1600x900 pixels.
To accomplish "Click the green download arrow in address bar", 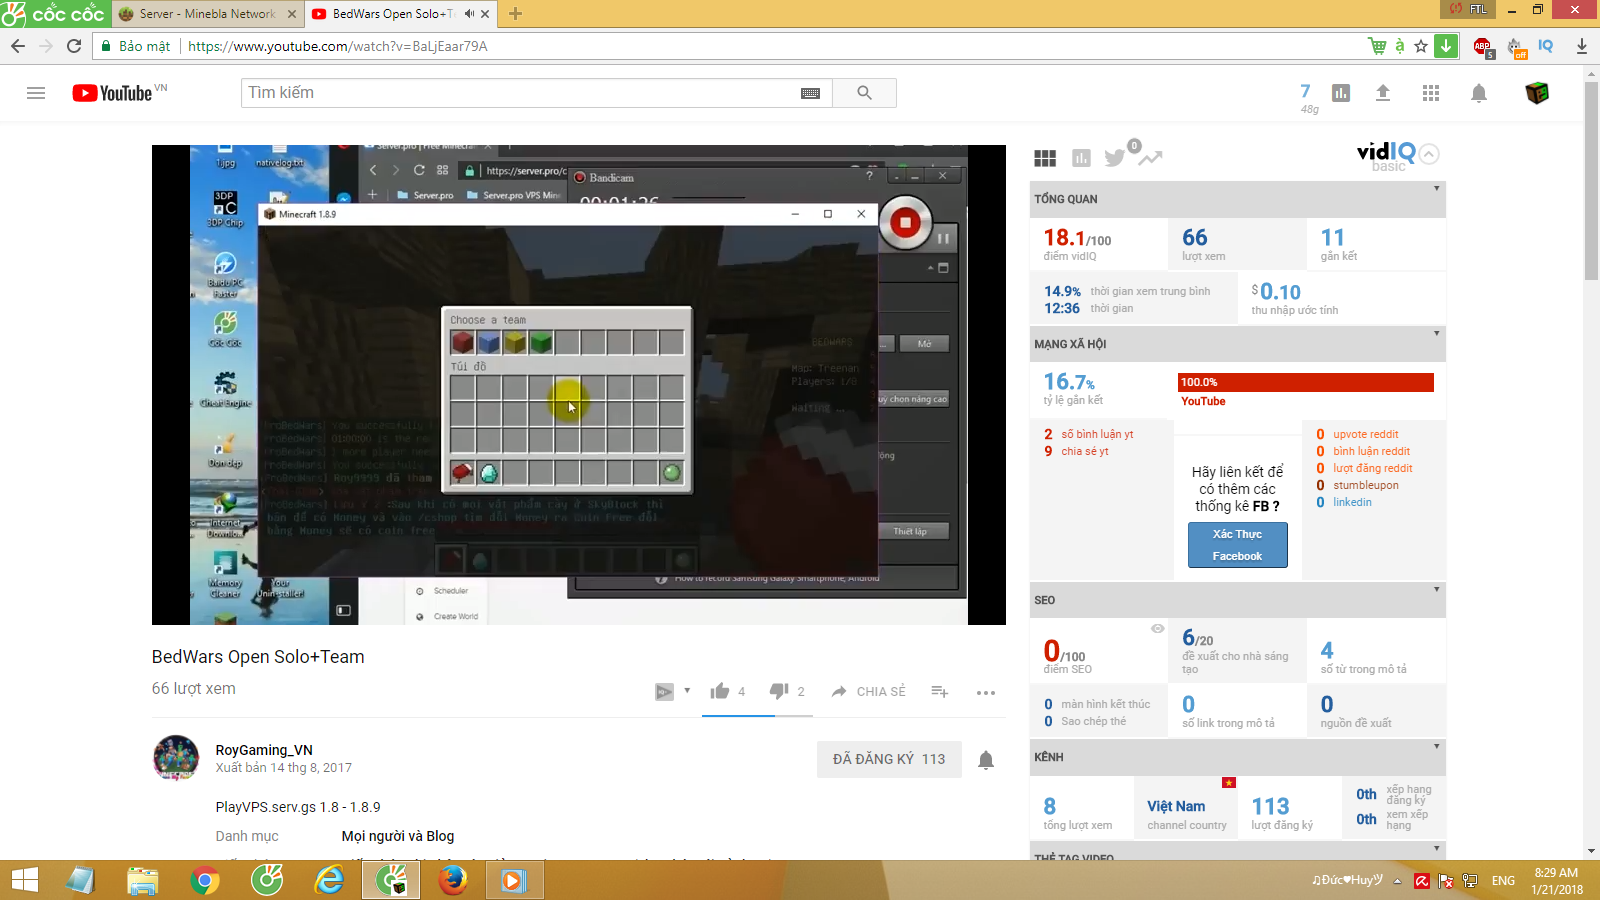I will click(x=1446, y=46).
